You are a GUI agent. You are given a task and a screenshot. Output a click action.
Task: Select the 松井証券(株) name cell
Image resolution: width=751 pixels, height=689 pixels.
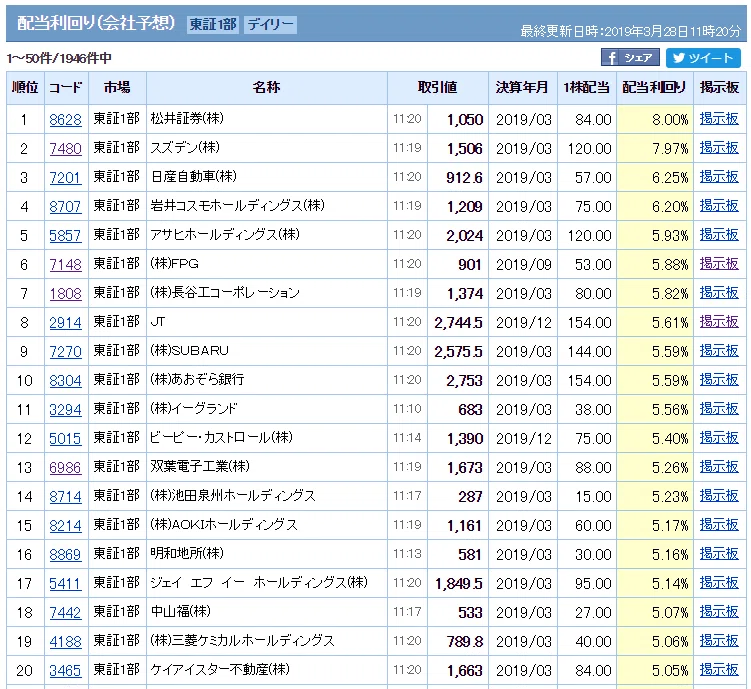[x=267, y=119]
